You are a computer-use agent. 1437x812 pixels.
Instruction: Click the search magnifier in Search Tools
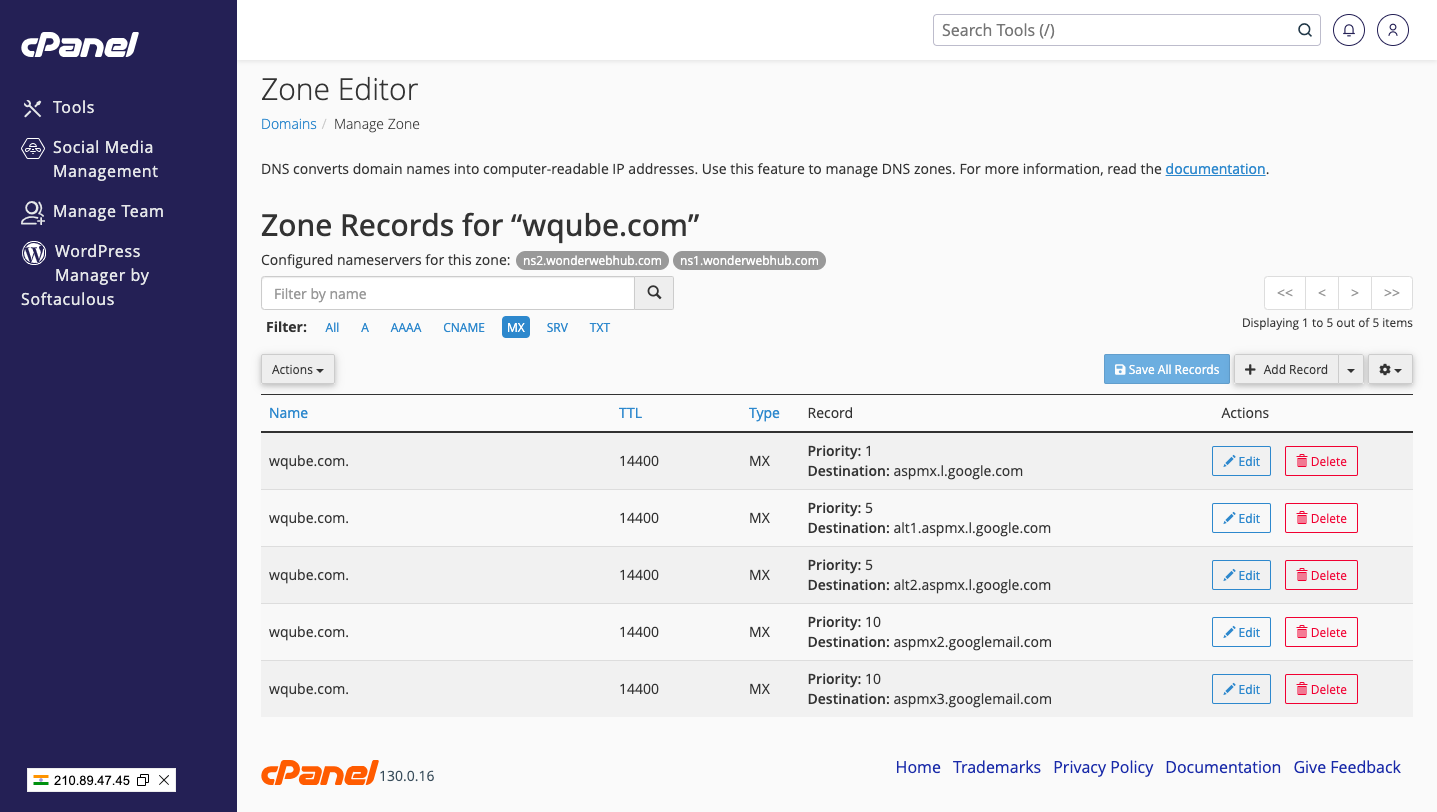(1305, 30)
